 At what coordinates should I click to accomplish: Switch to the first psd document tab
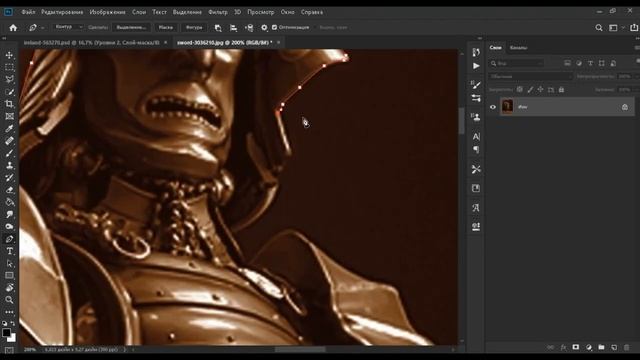tap(91, 42)
